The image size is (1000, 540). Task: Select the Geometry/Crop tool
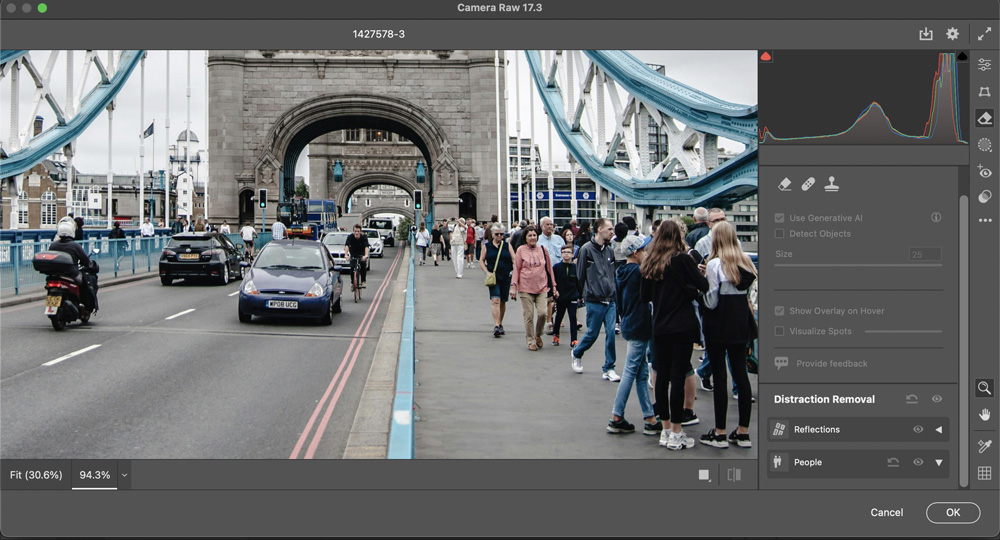coord(985,92)
